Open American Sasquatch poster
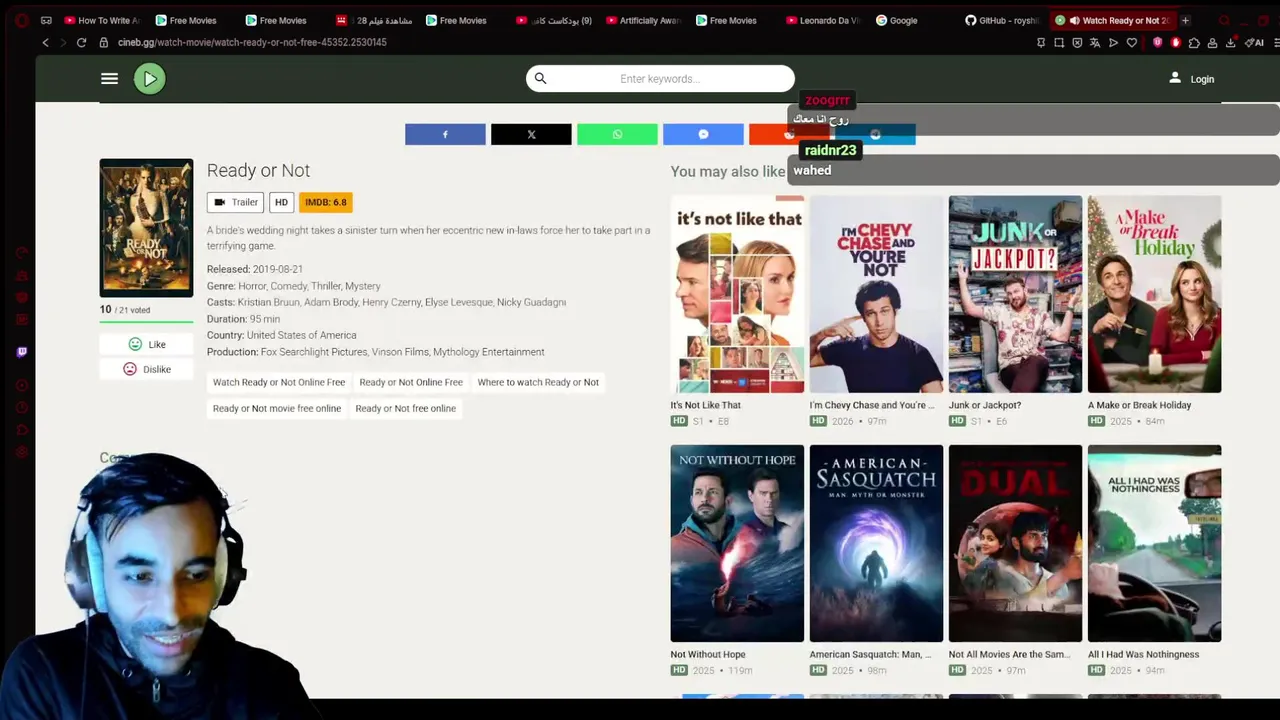The height and width of the screenshot is (720, 1280). (876, 543)
